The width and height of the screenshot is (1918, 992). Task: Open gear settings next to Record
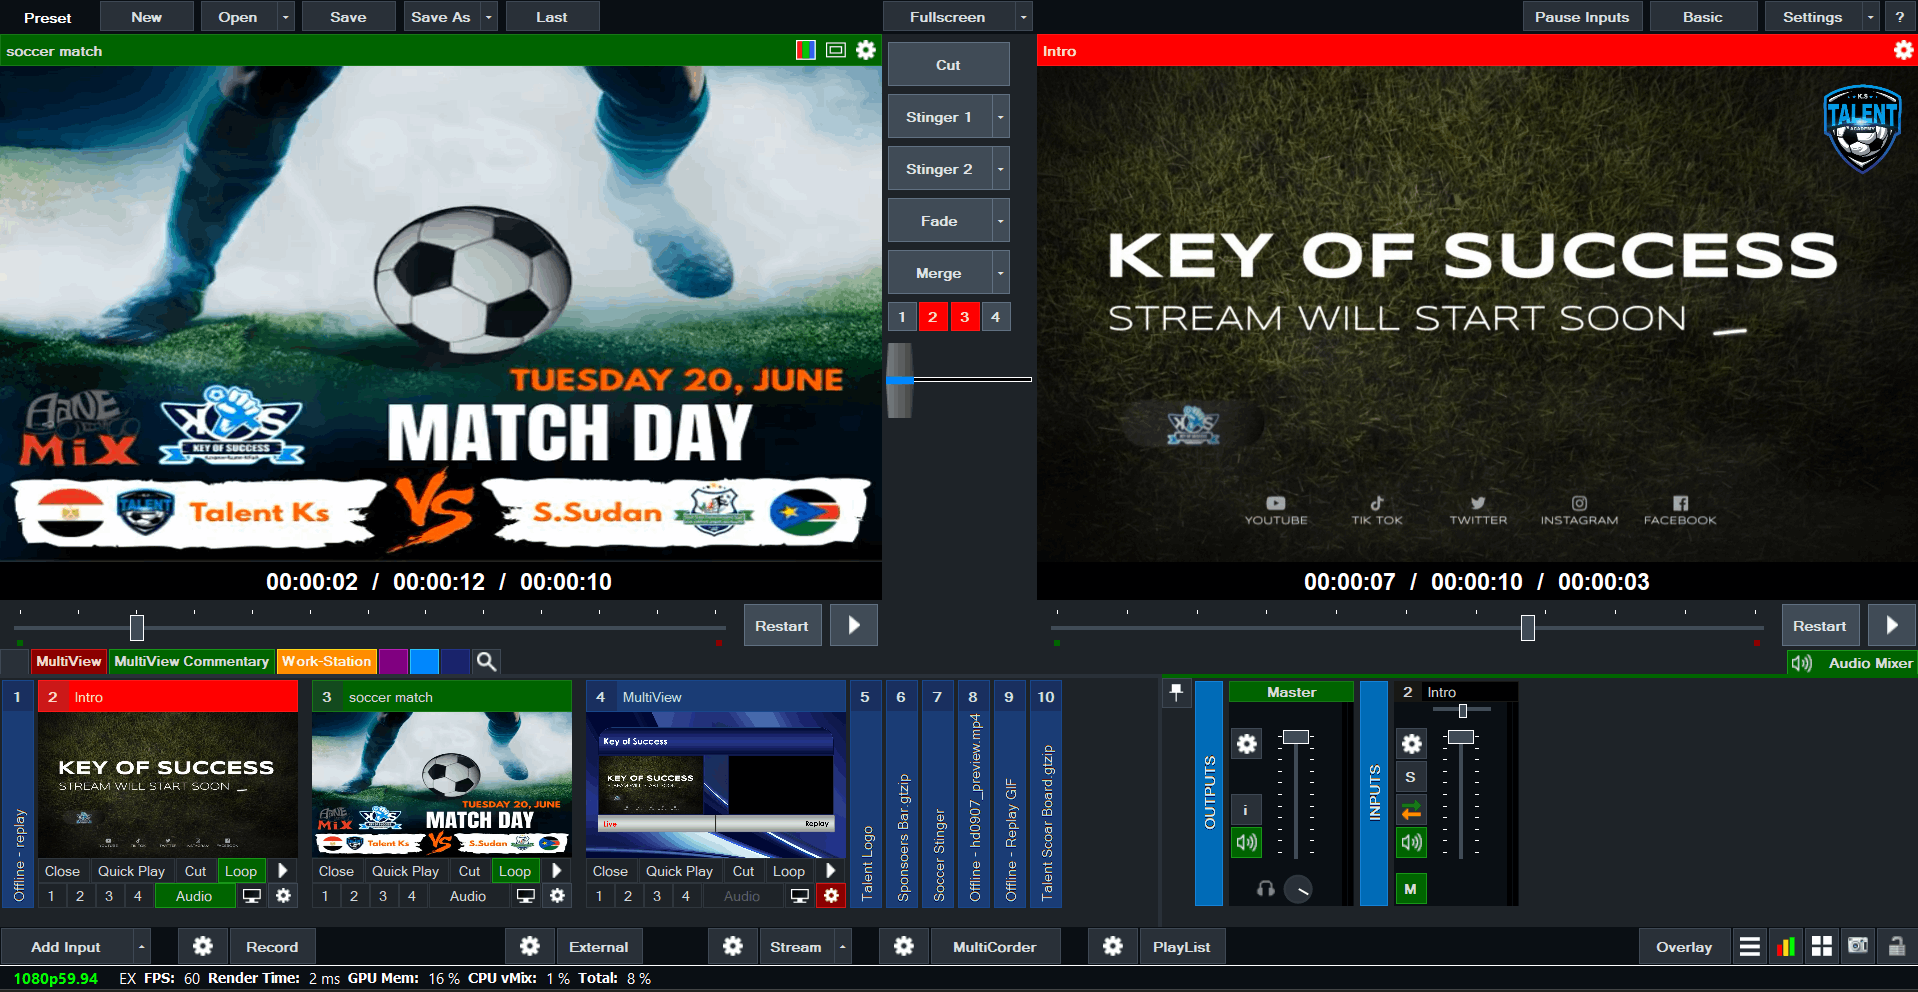coord(203,946)
